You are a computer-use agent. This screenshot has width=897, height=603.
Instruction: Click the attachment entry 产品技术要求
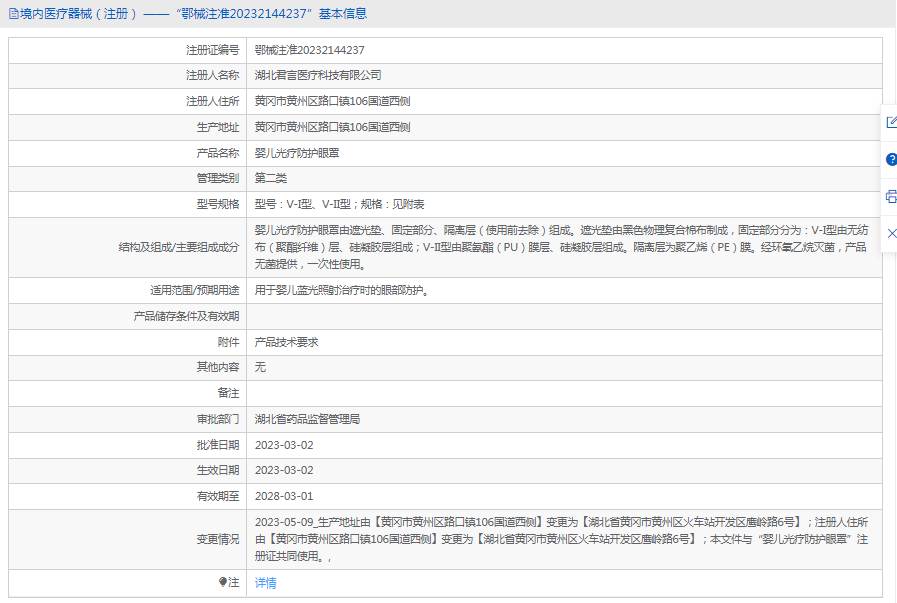pos(286,342)
